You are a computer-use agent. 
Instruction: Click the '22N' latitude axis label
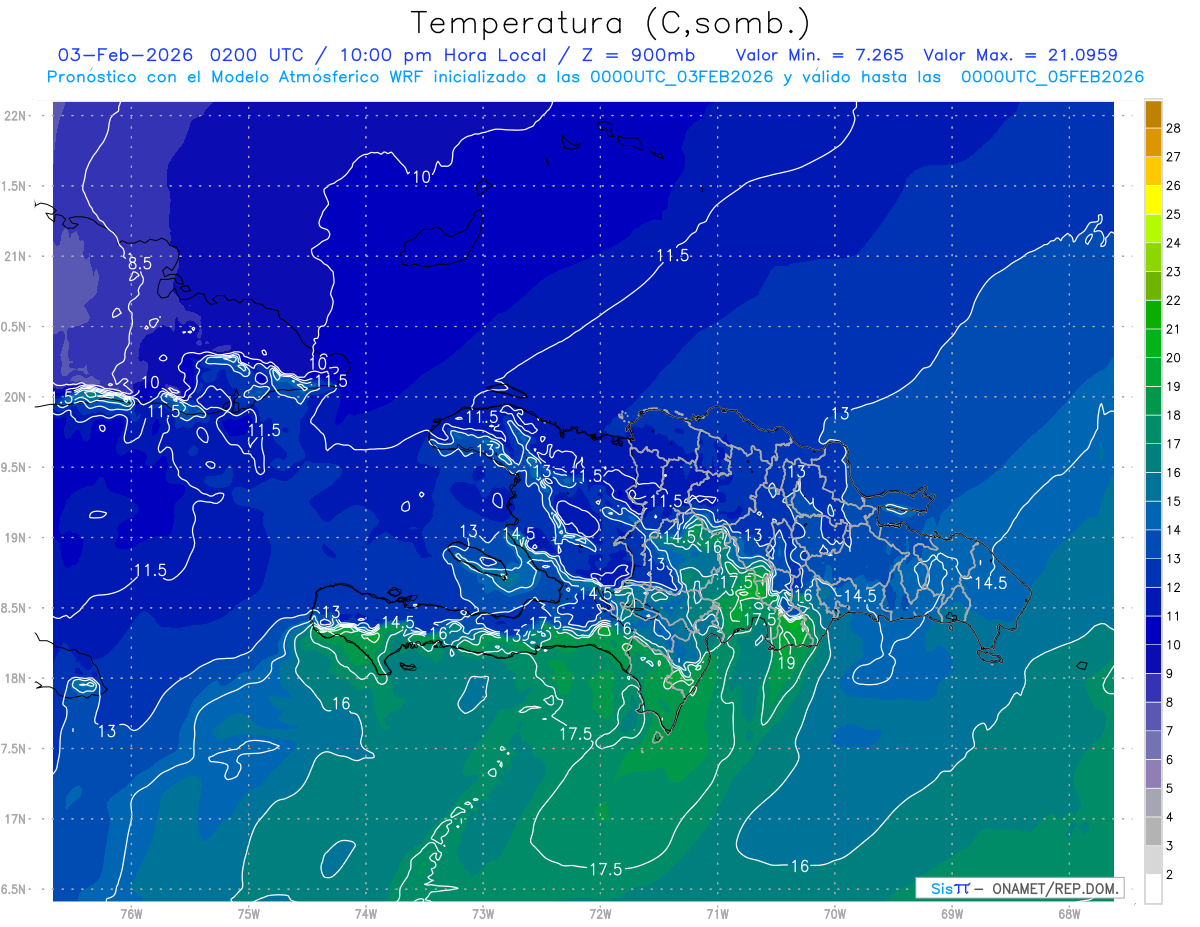pyautogui.click(x=16, y=115)
